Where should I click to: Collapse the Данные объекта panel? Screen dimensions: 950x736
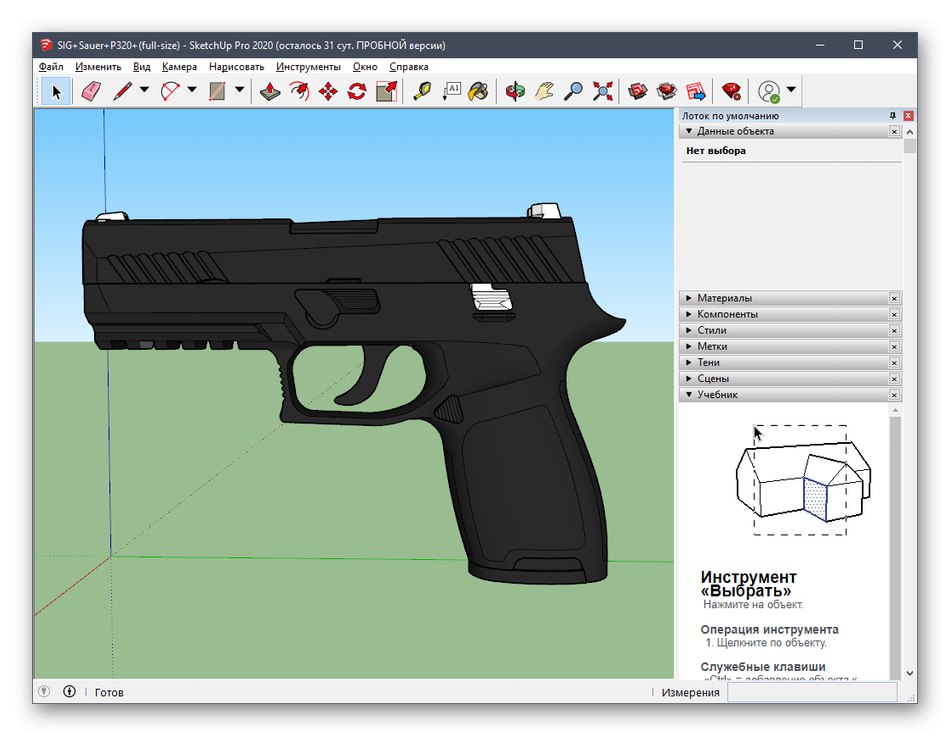689,131
